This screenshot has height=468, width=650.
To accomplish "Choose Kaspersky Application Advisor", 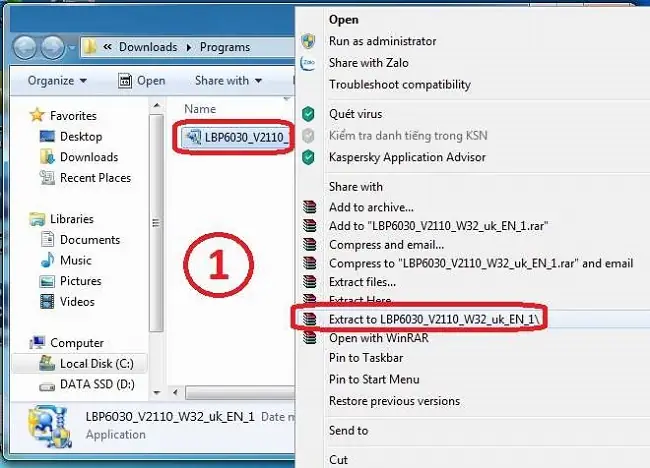I will pyautogui.click(x=407, y=157).
